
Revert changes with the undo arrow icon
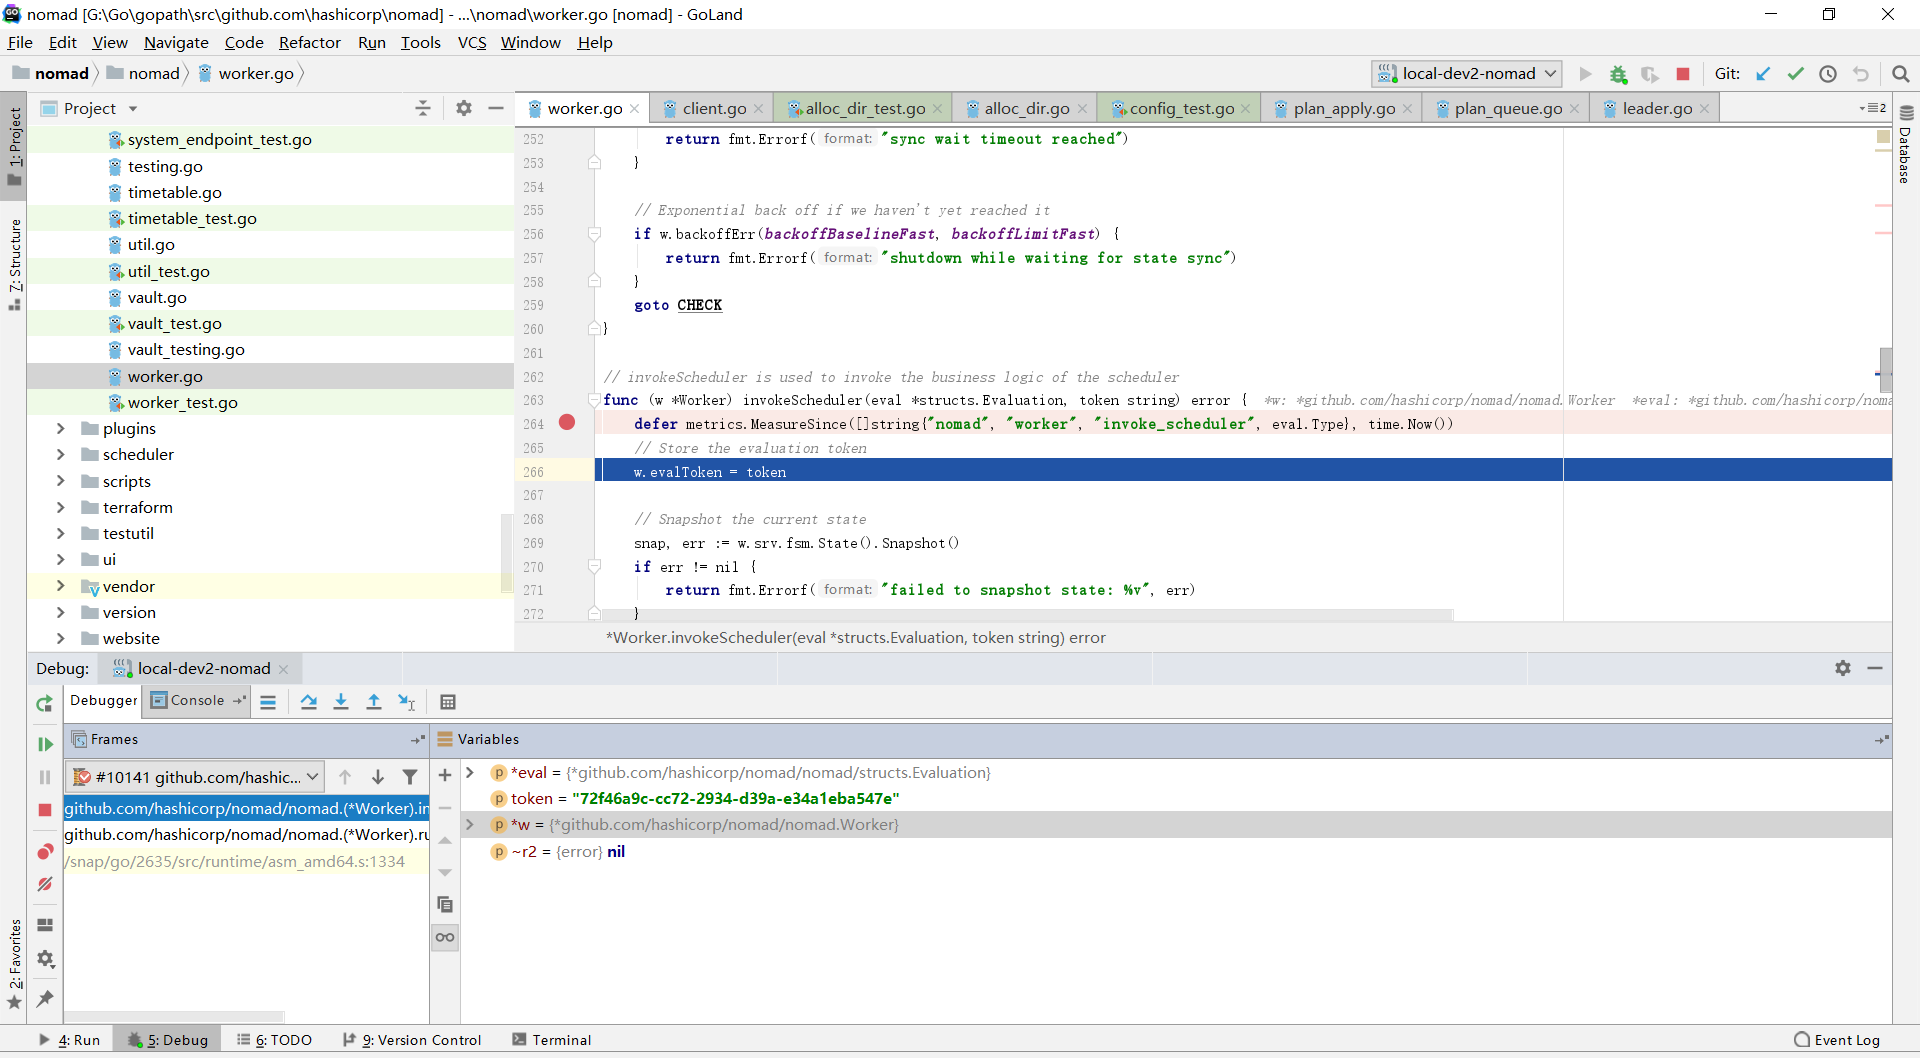pyautogui.click(x=1861, y=74)
